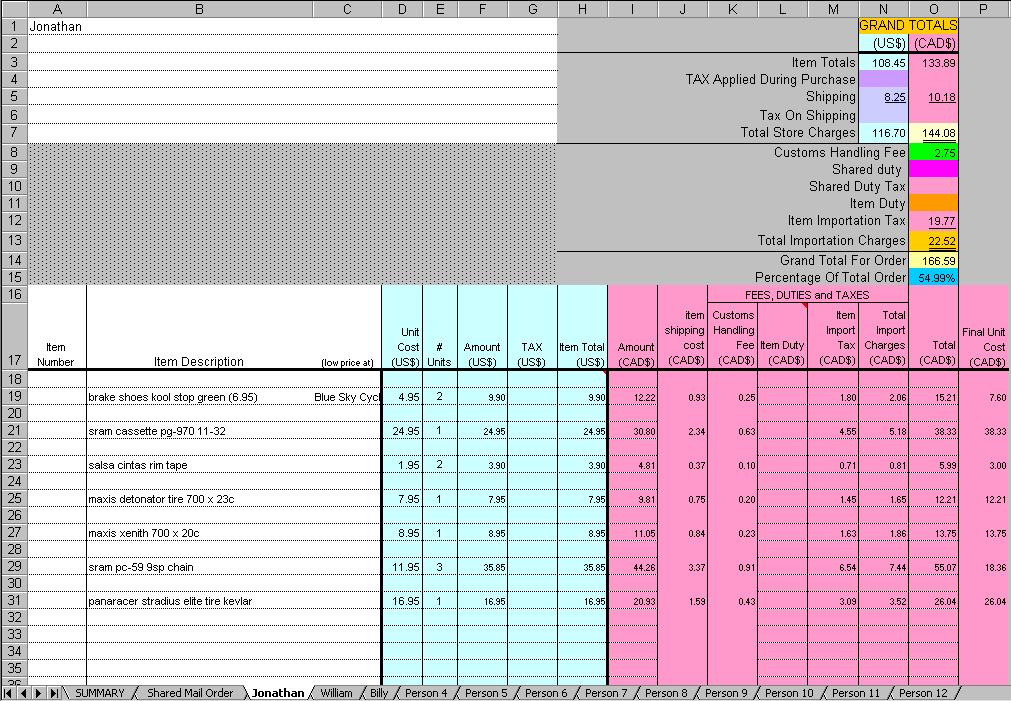
Task: Select the Billy sheet tab
Action: coord(378,693)
